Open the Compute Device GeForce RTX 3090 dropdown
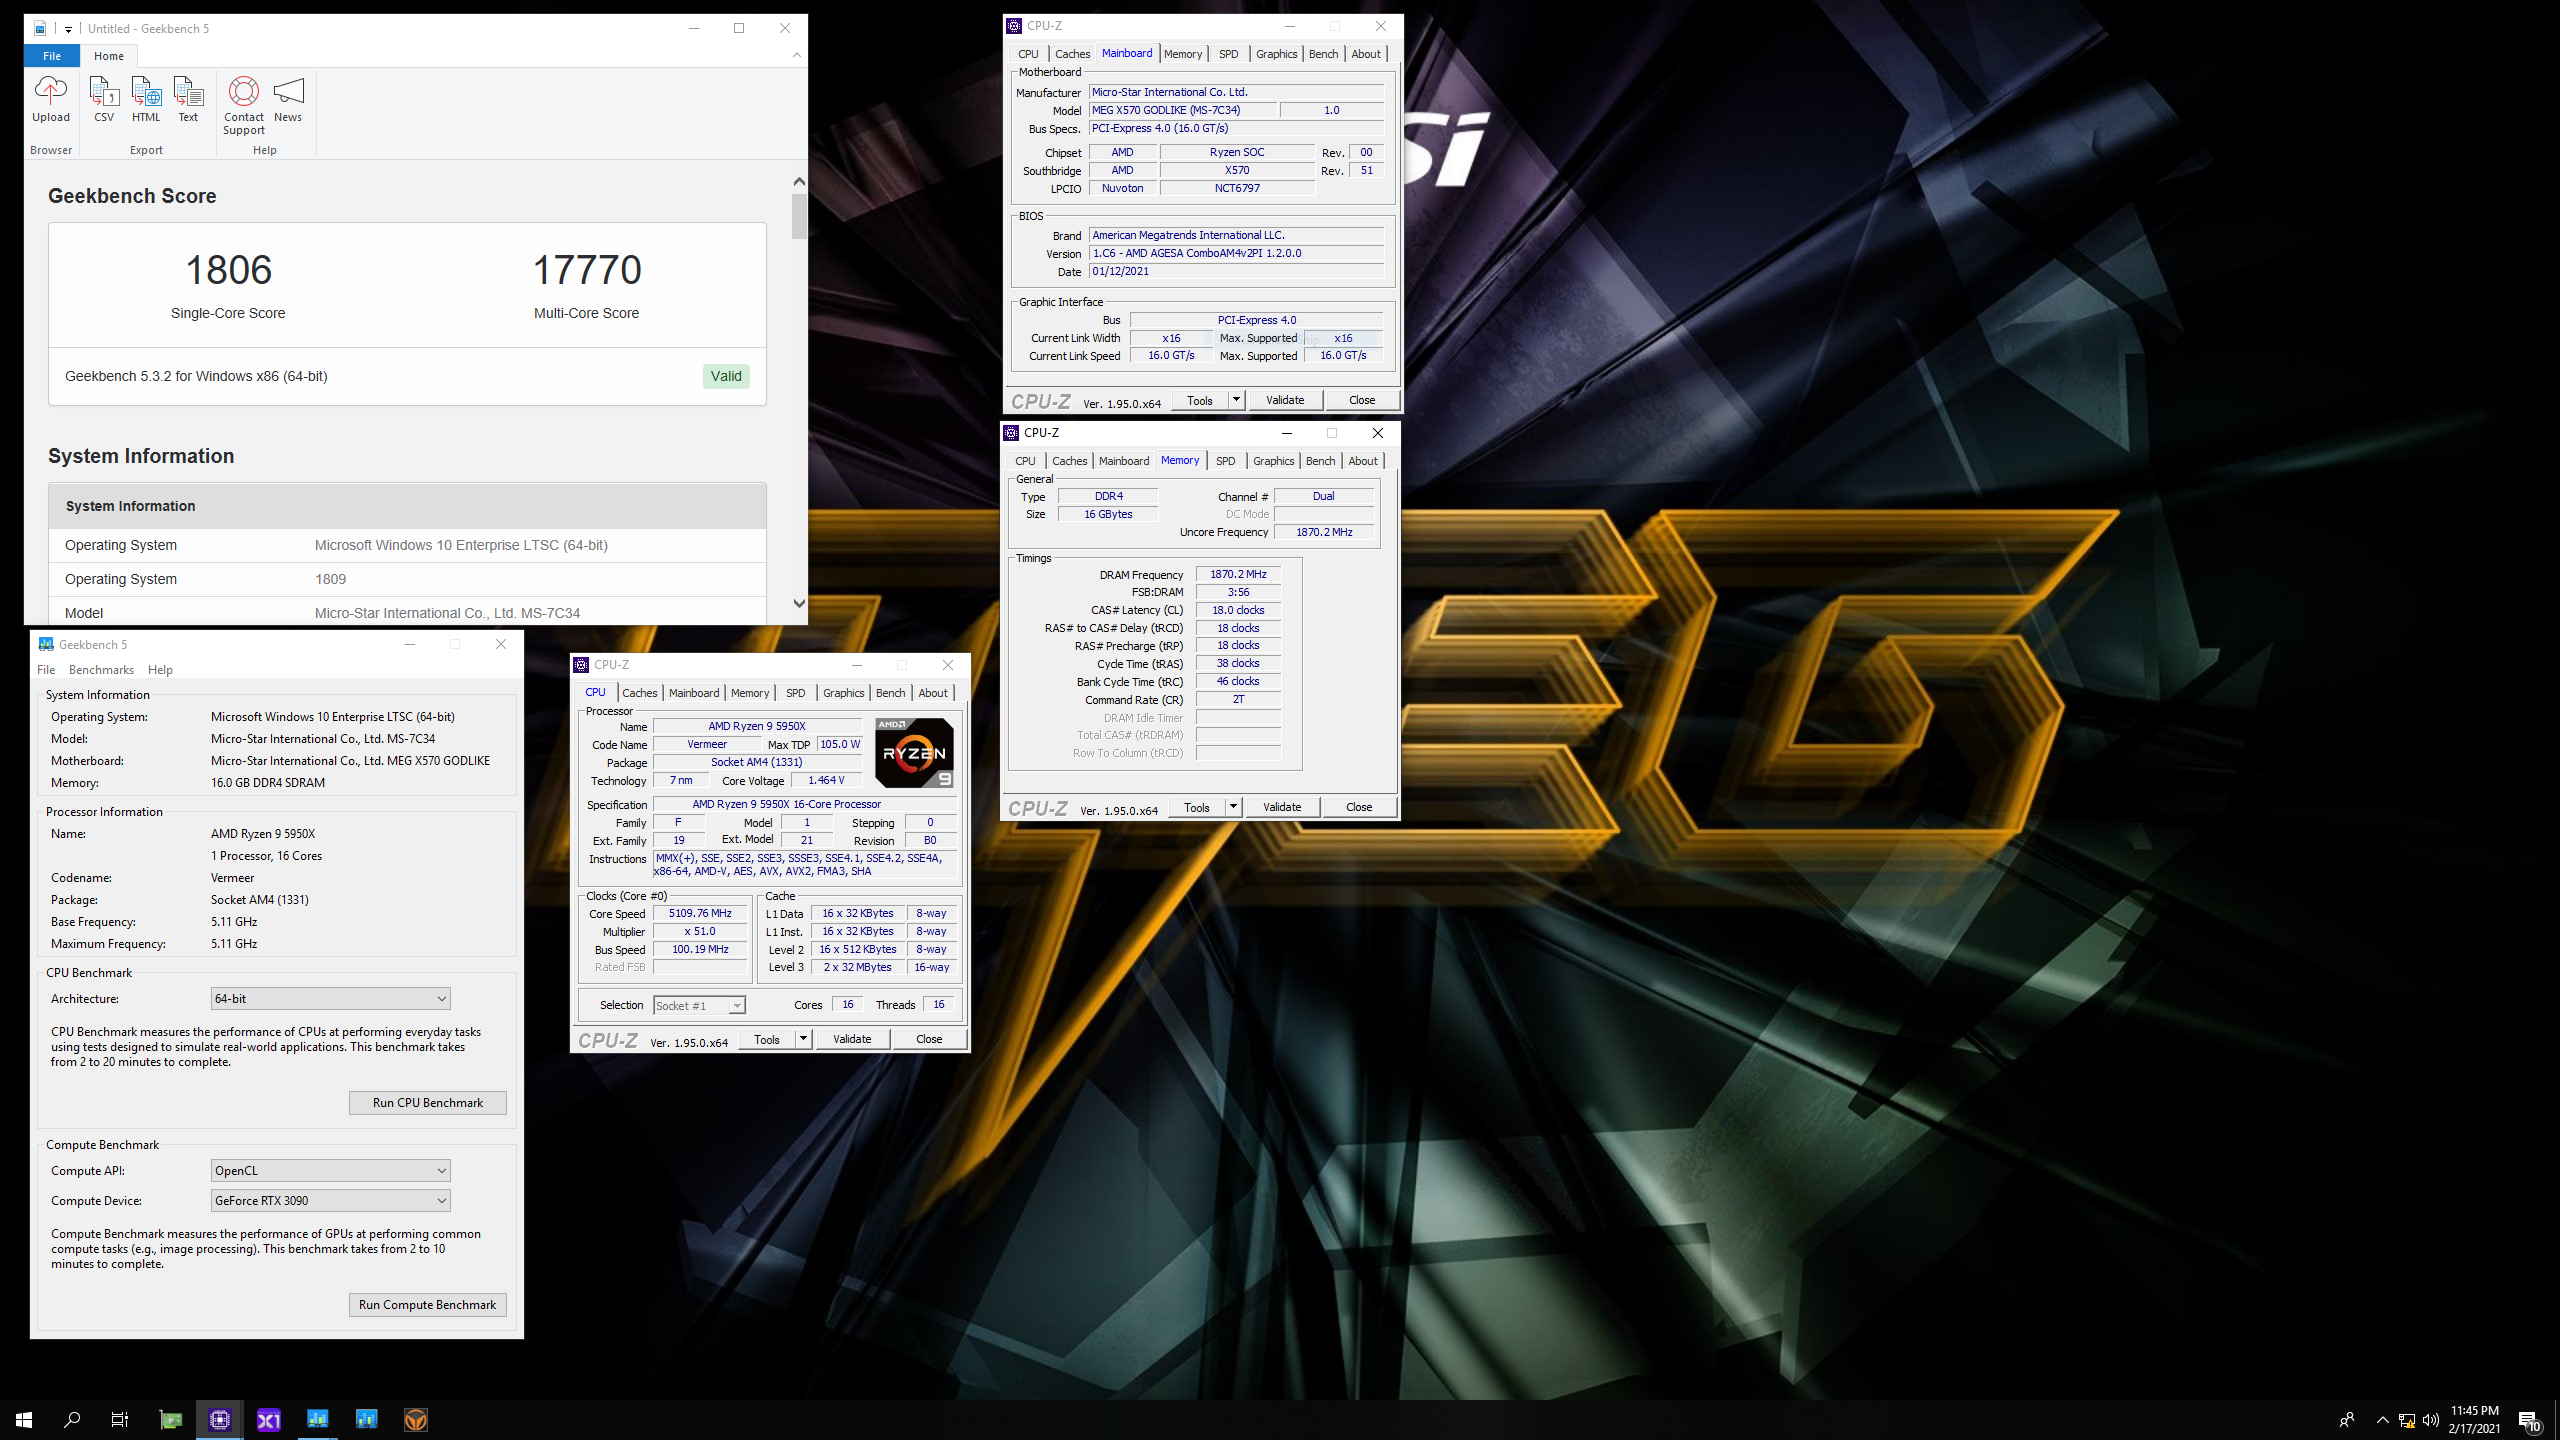Screen dimensions: 2560x1440 click(x=330, y=1201)
